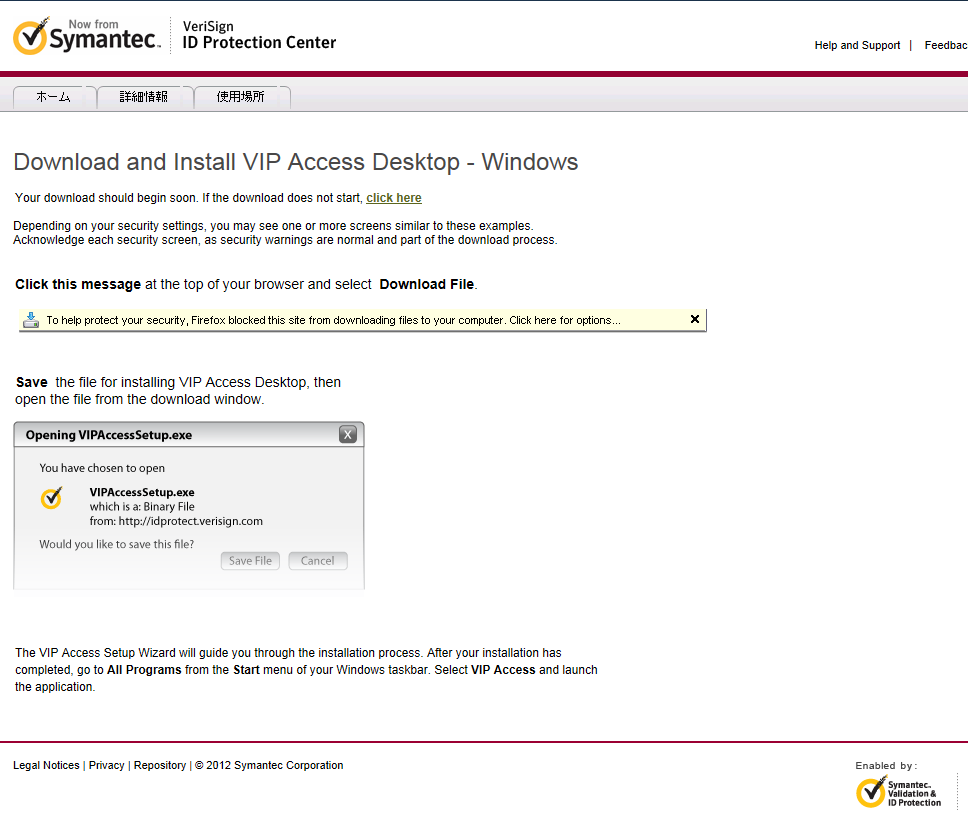968x816 pixels.
Task: Click the 'You have chosen to open' text
Action: point(102,468)
